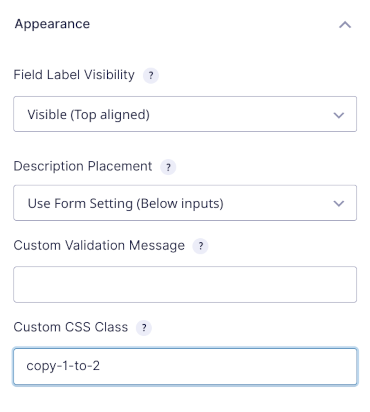
Task: Click the Appearance section heading
Action: point(52,24)
